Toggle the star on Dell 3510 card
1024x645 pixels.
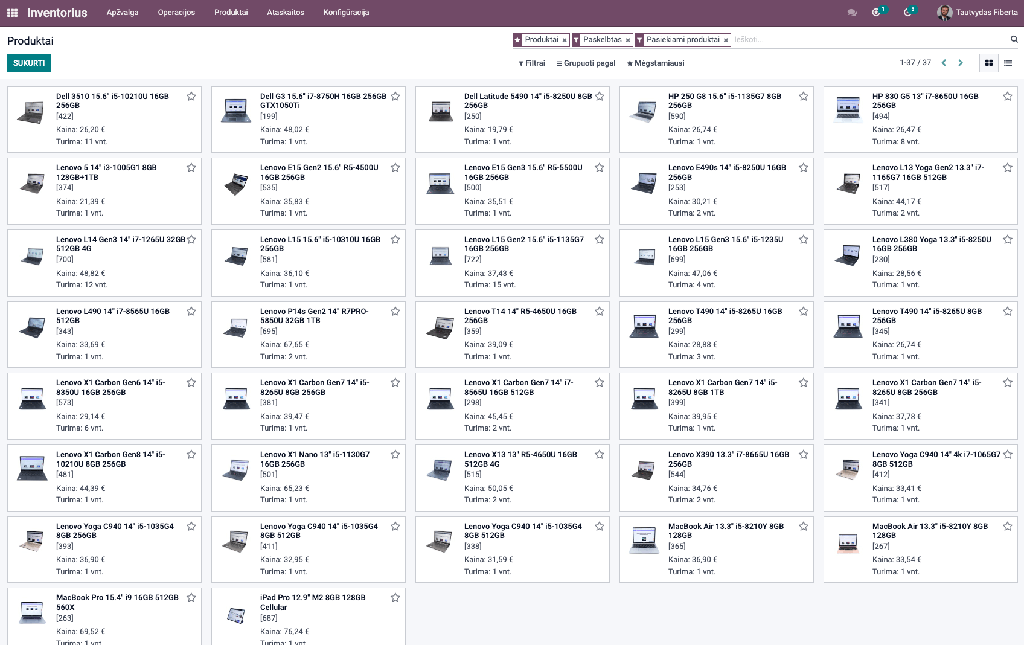point(191,96)
